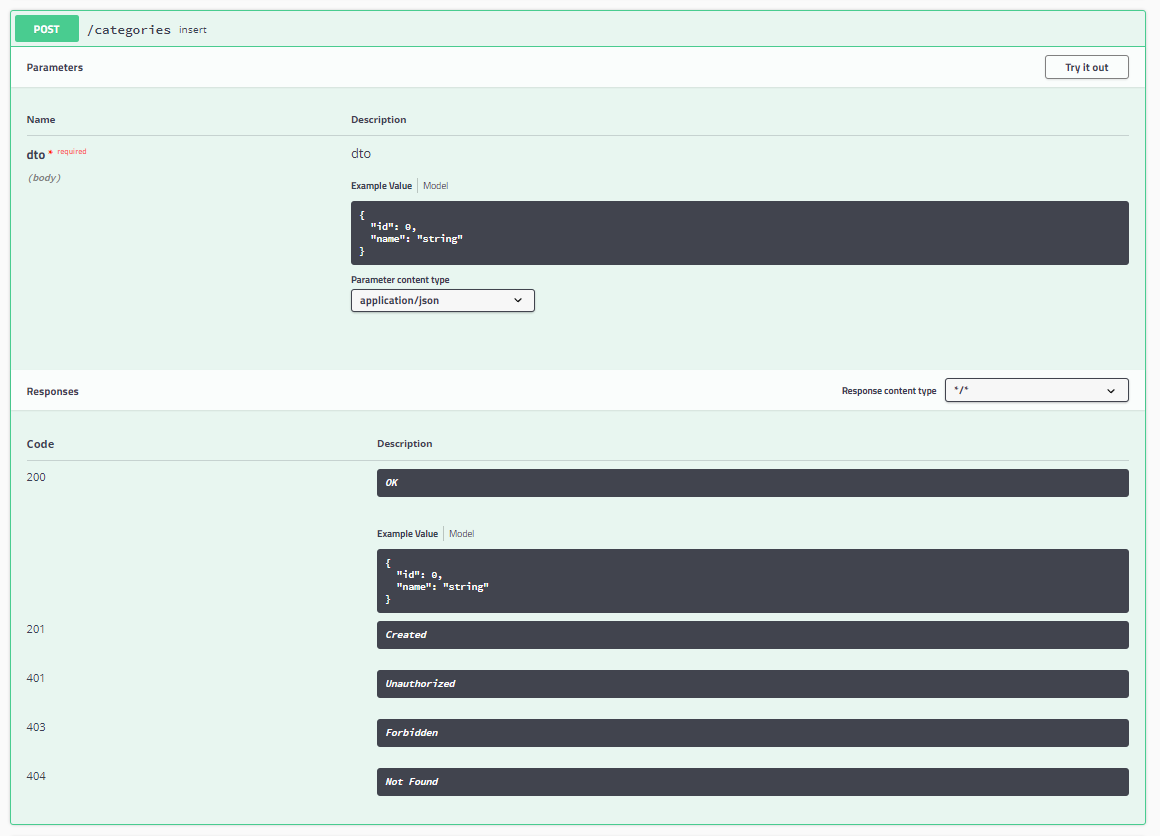The width and height of the screenshot is (1160, 836).
Task: Click the request body example JSON block
Action: [740, 232]
